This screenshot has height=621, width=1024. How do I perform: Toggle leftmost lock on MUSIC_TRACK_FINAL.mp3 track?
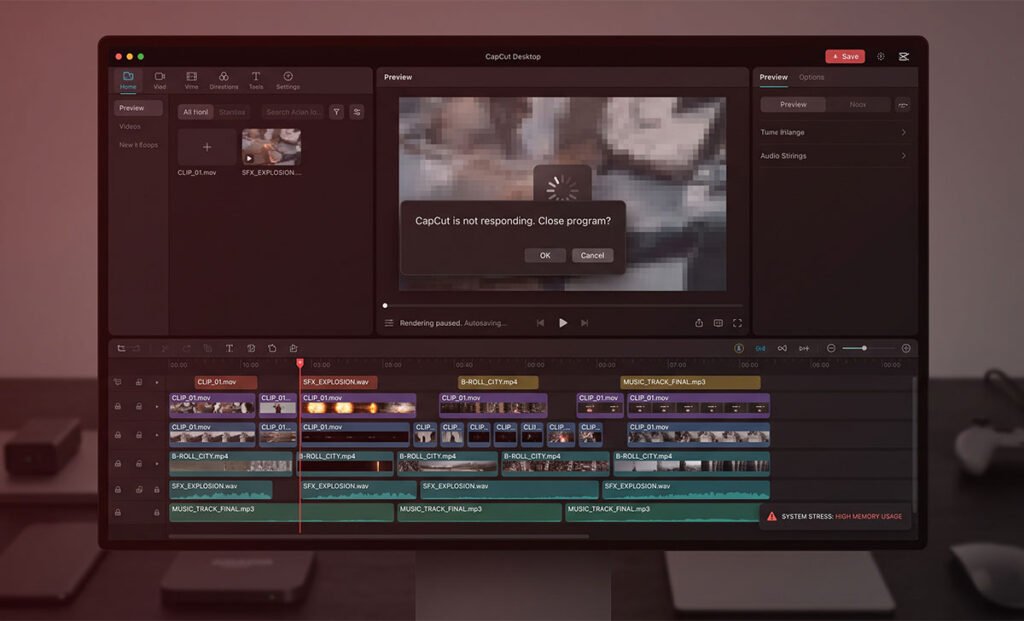118,513
